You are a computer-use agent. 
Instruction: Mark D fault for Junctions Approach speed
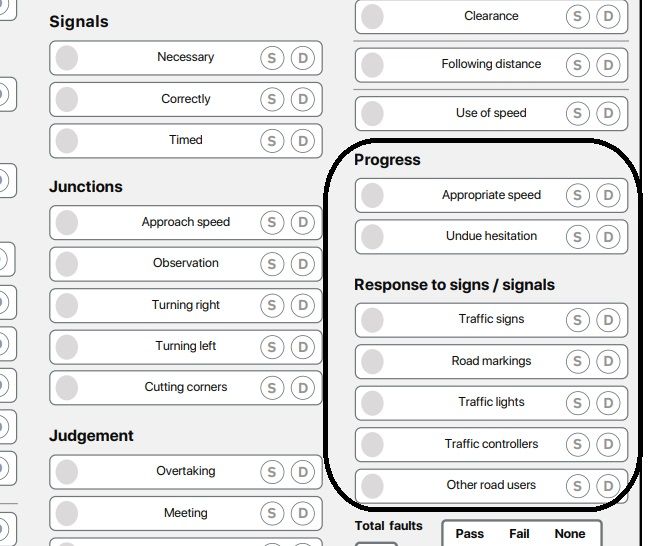click(303, 223)
